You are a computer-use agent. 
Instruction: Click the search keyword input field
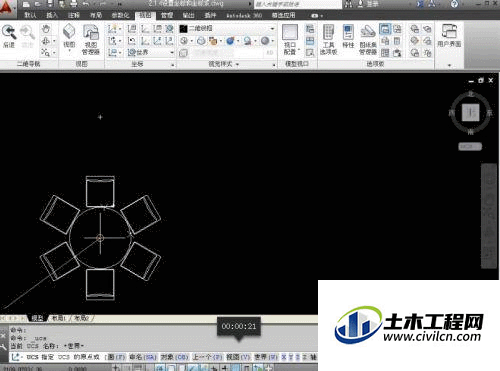pyautogui.click(x=298, y=4)
